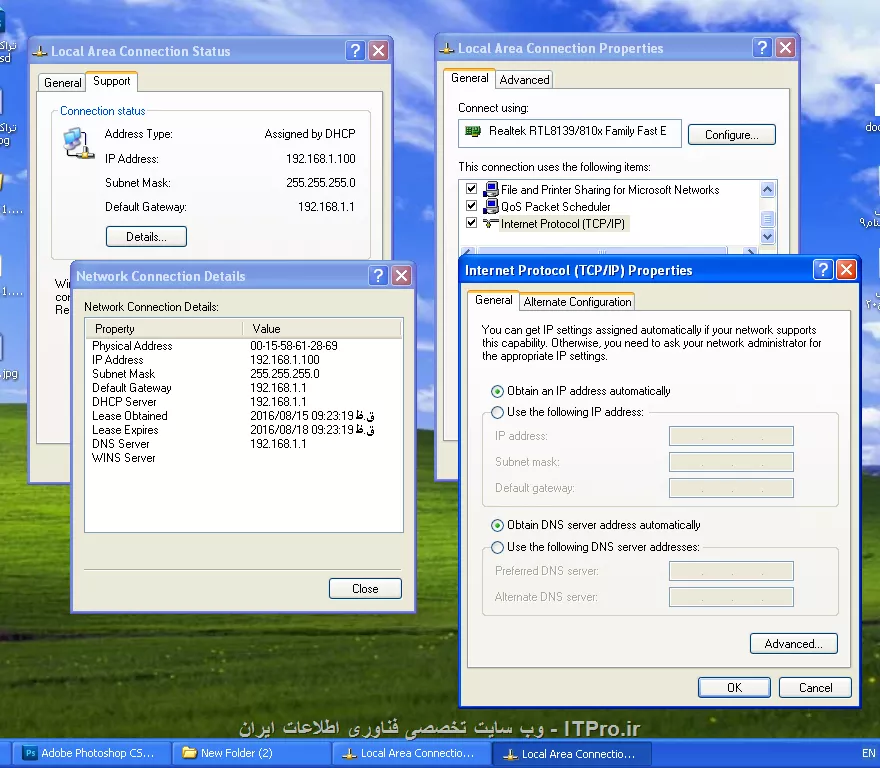
Task: Select the File and Printer Sharing icon
Action: (x=491, y=189)
